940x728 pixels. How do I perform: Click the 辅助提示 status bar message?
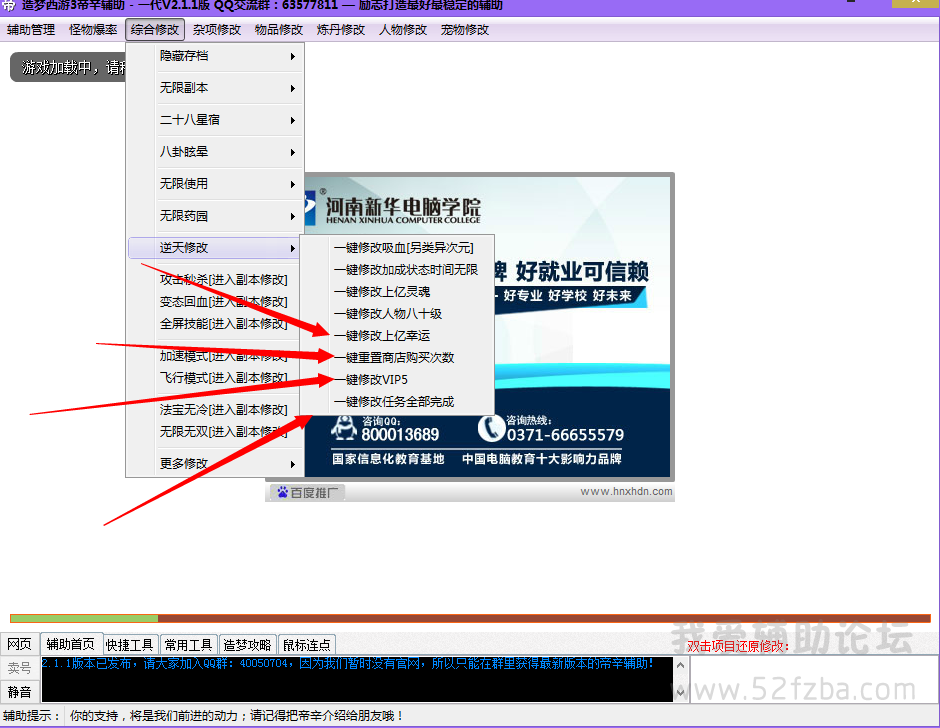(237, 715)
